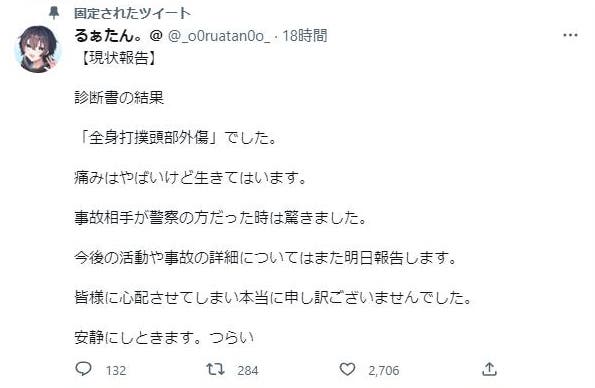Like the tweet with the heart icon
Viewport: 595px width, 388px height.
(347, 369)
